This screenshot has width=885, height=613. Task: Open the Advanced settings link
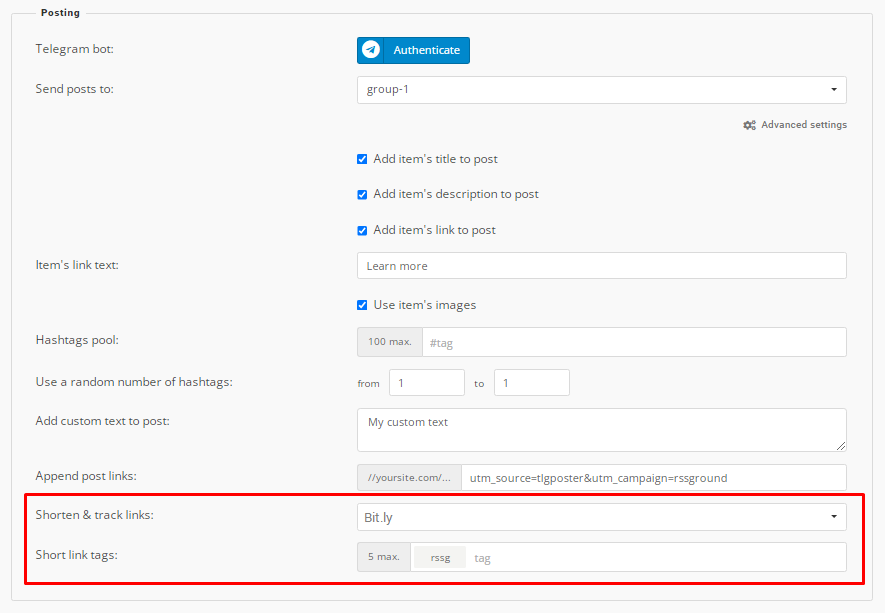click(795, 125)
